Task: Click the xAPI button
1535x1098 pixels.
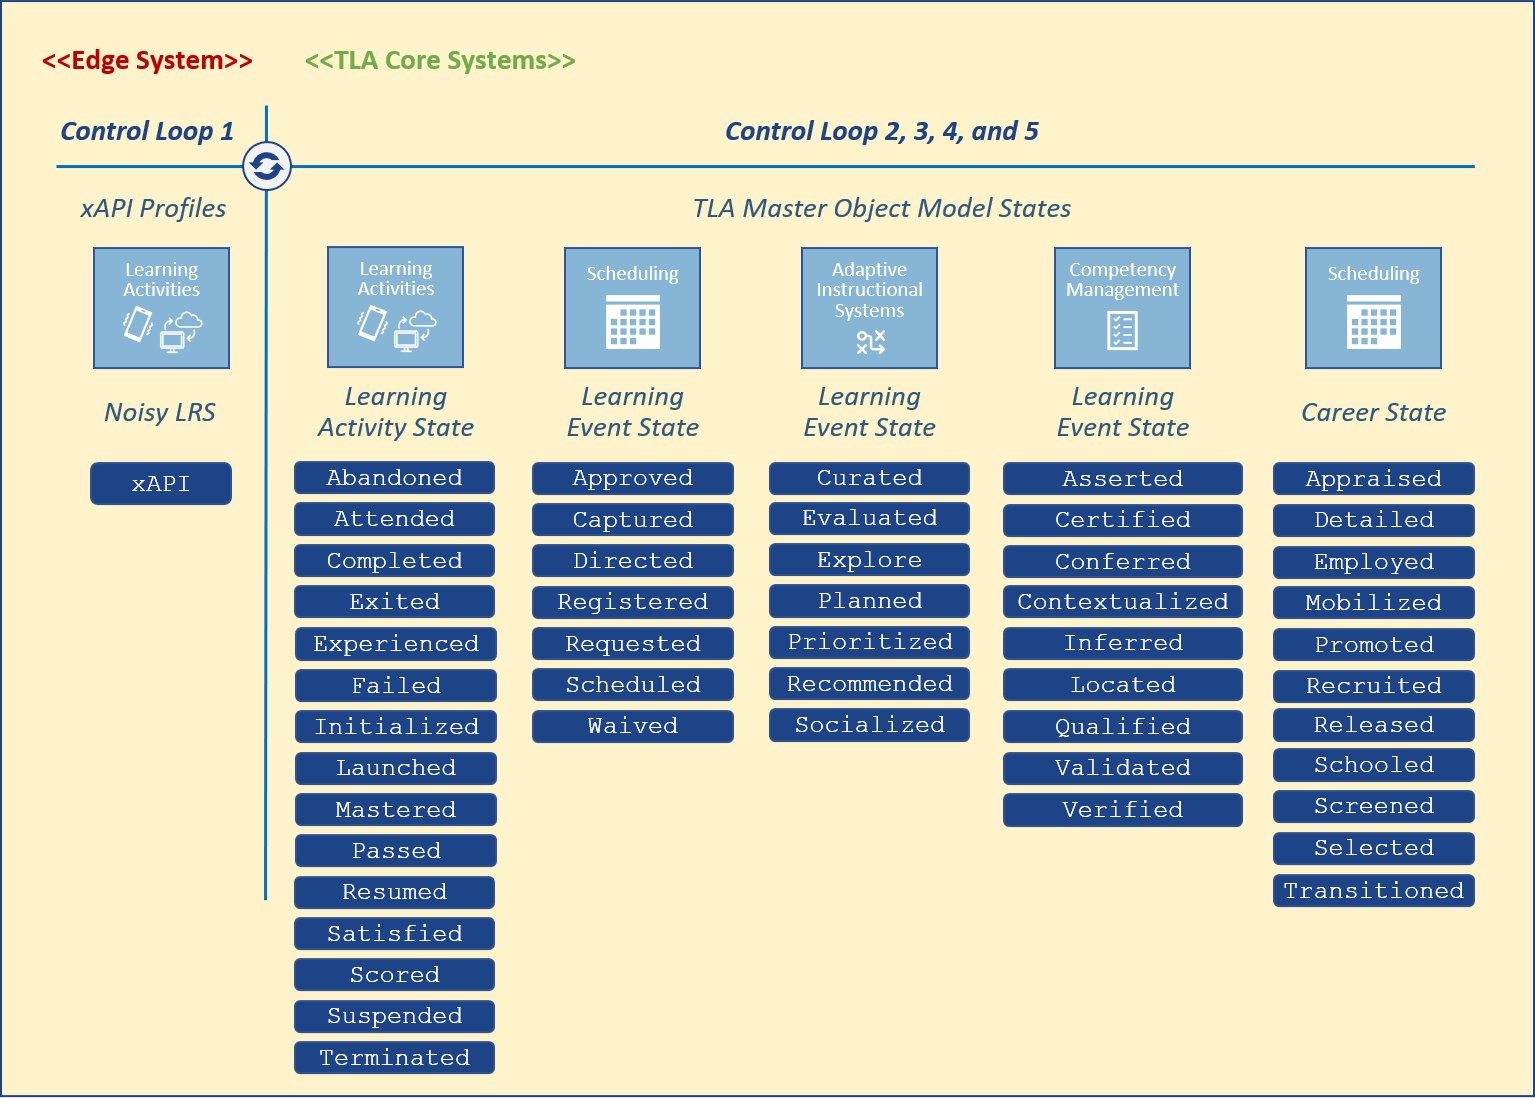Action: (x=161, y=484)
